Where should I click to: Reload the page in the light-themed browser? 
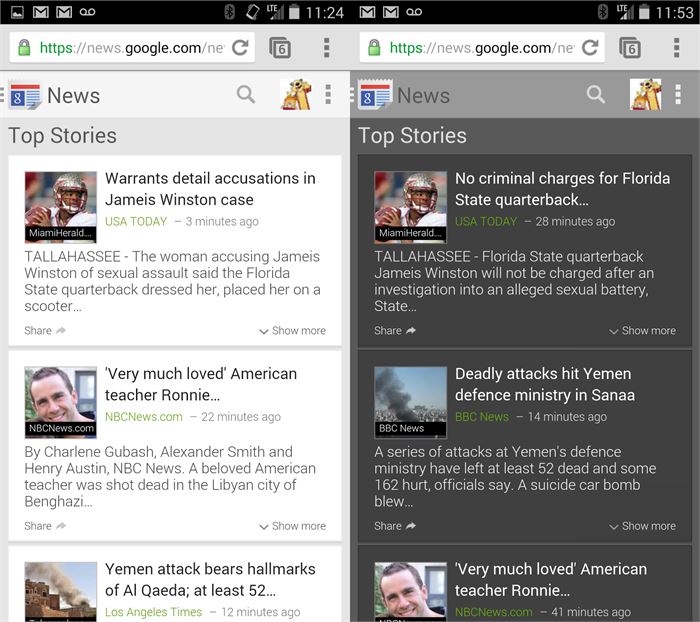(x=240, y=48)
